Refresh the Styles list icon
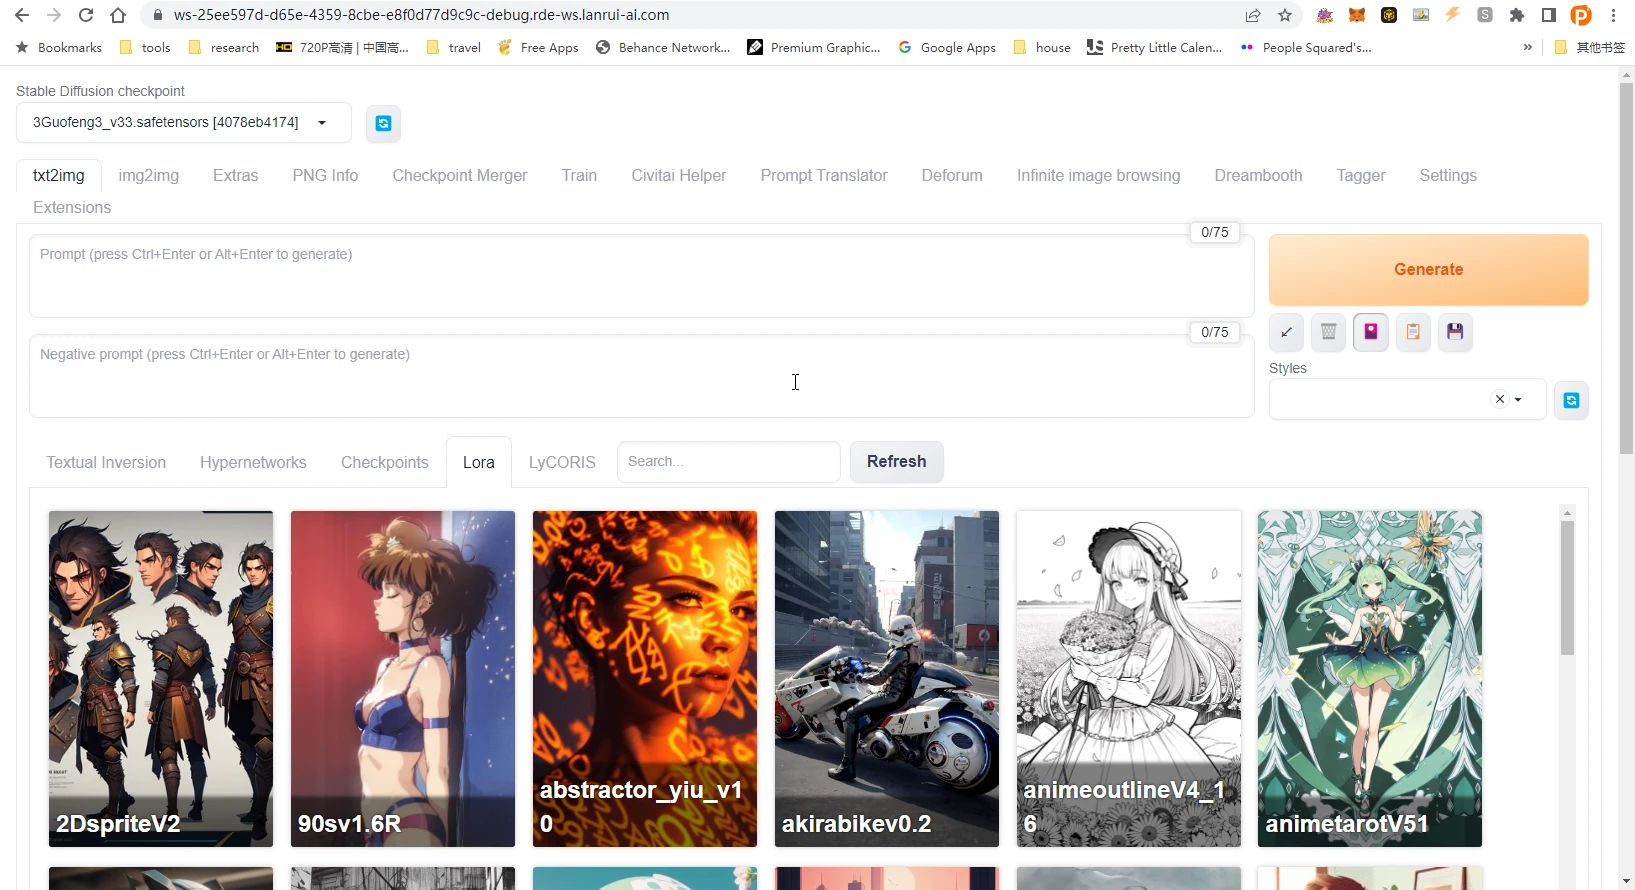The image size is (1635, 890). 1571,400
